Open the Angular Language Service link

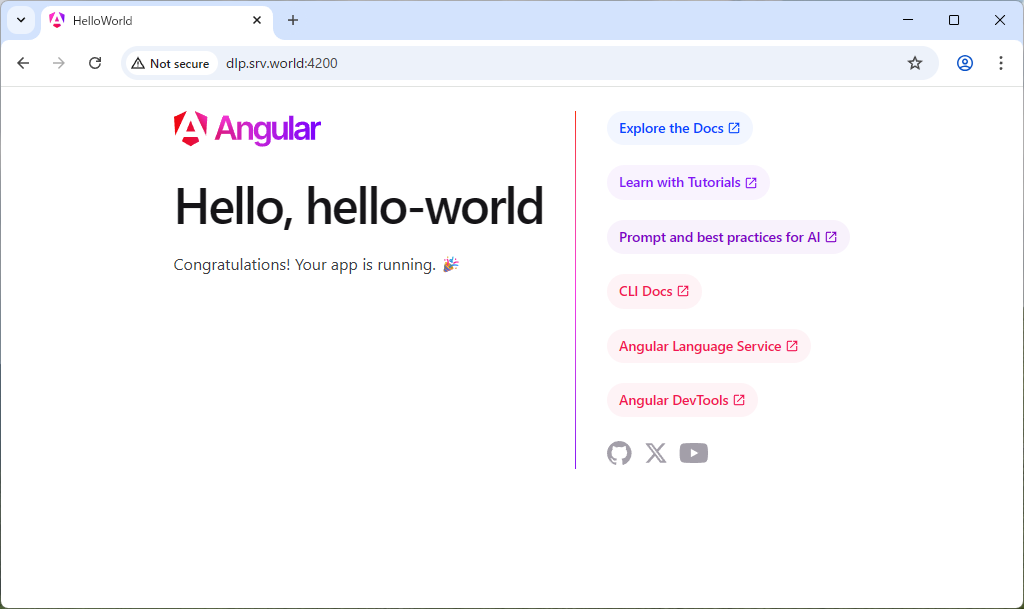coord(708,346)
